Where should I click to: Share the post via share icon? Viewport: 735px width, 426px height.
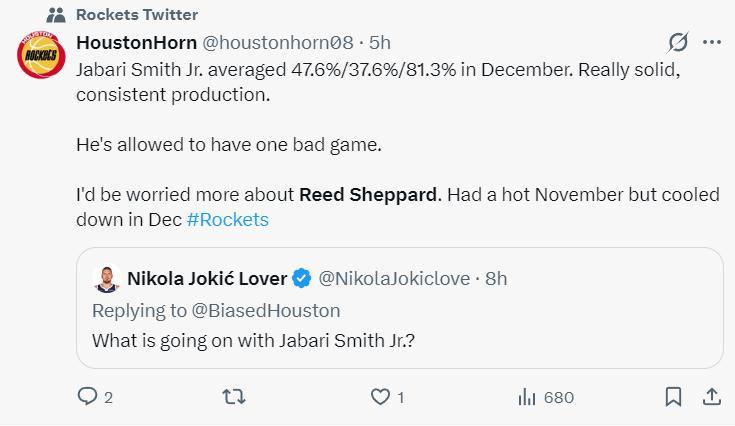711,397
